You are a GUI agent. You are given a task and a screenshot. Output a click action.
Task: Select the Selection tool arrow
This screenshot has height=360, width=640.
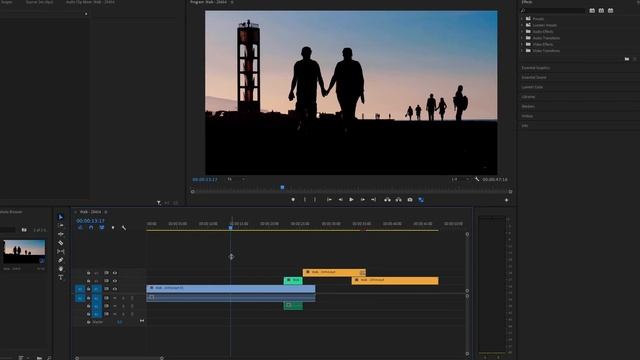[x=60, y=217]
